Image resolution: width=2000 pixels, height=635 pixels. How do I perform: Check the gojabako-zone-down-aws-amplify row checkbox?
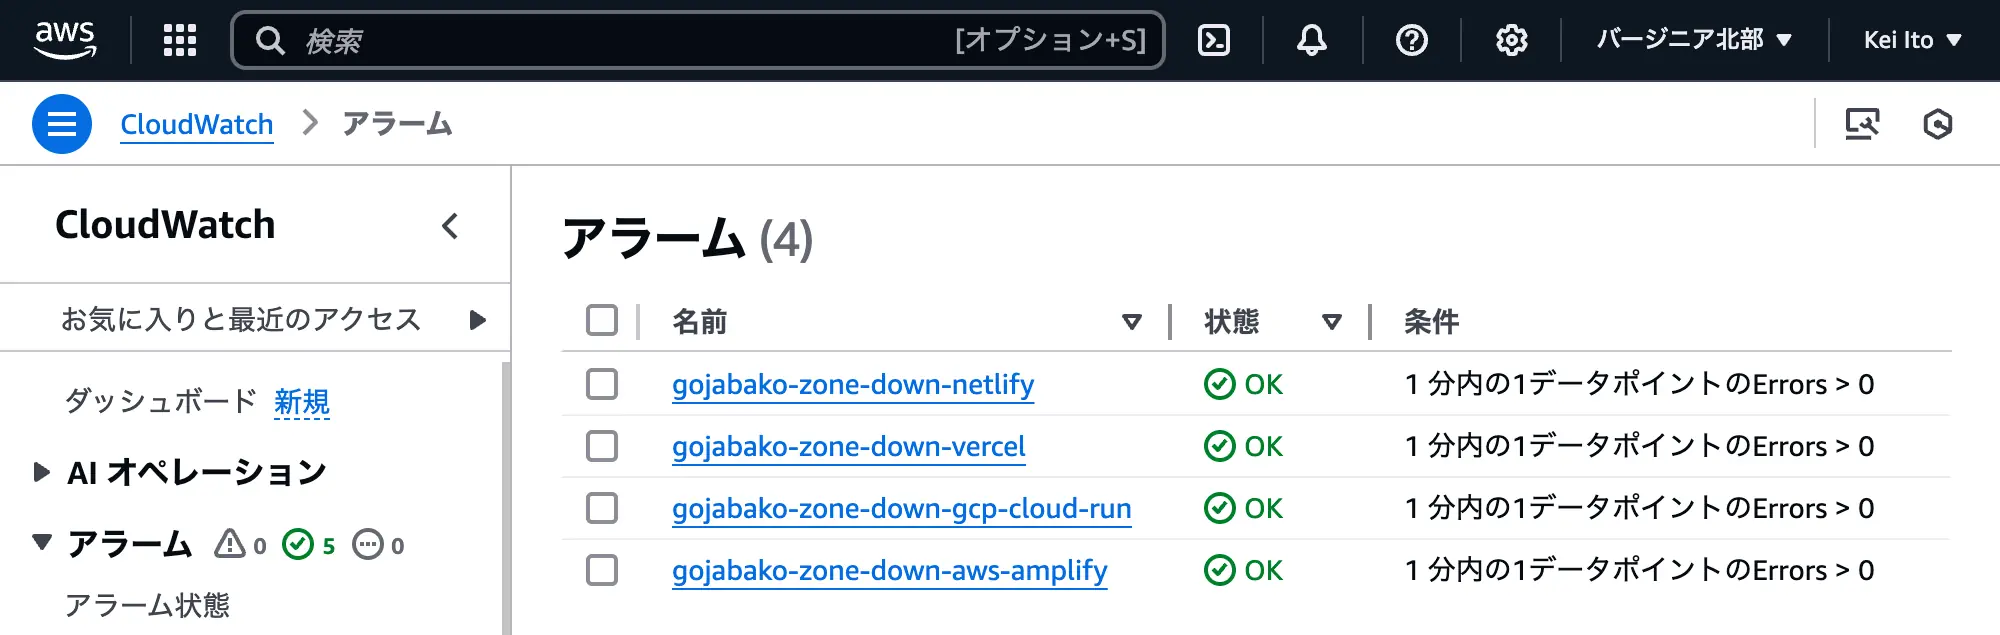click(602, 570)
